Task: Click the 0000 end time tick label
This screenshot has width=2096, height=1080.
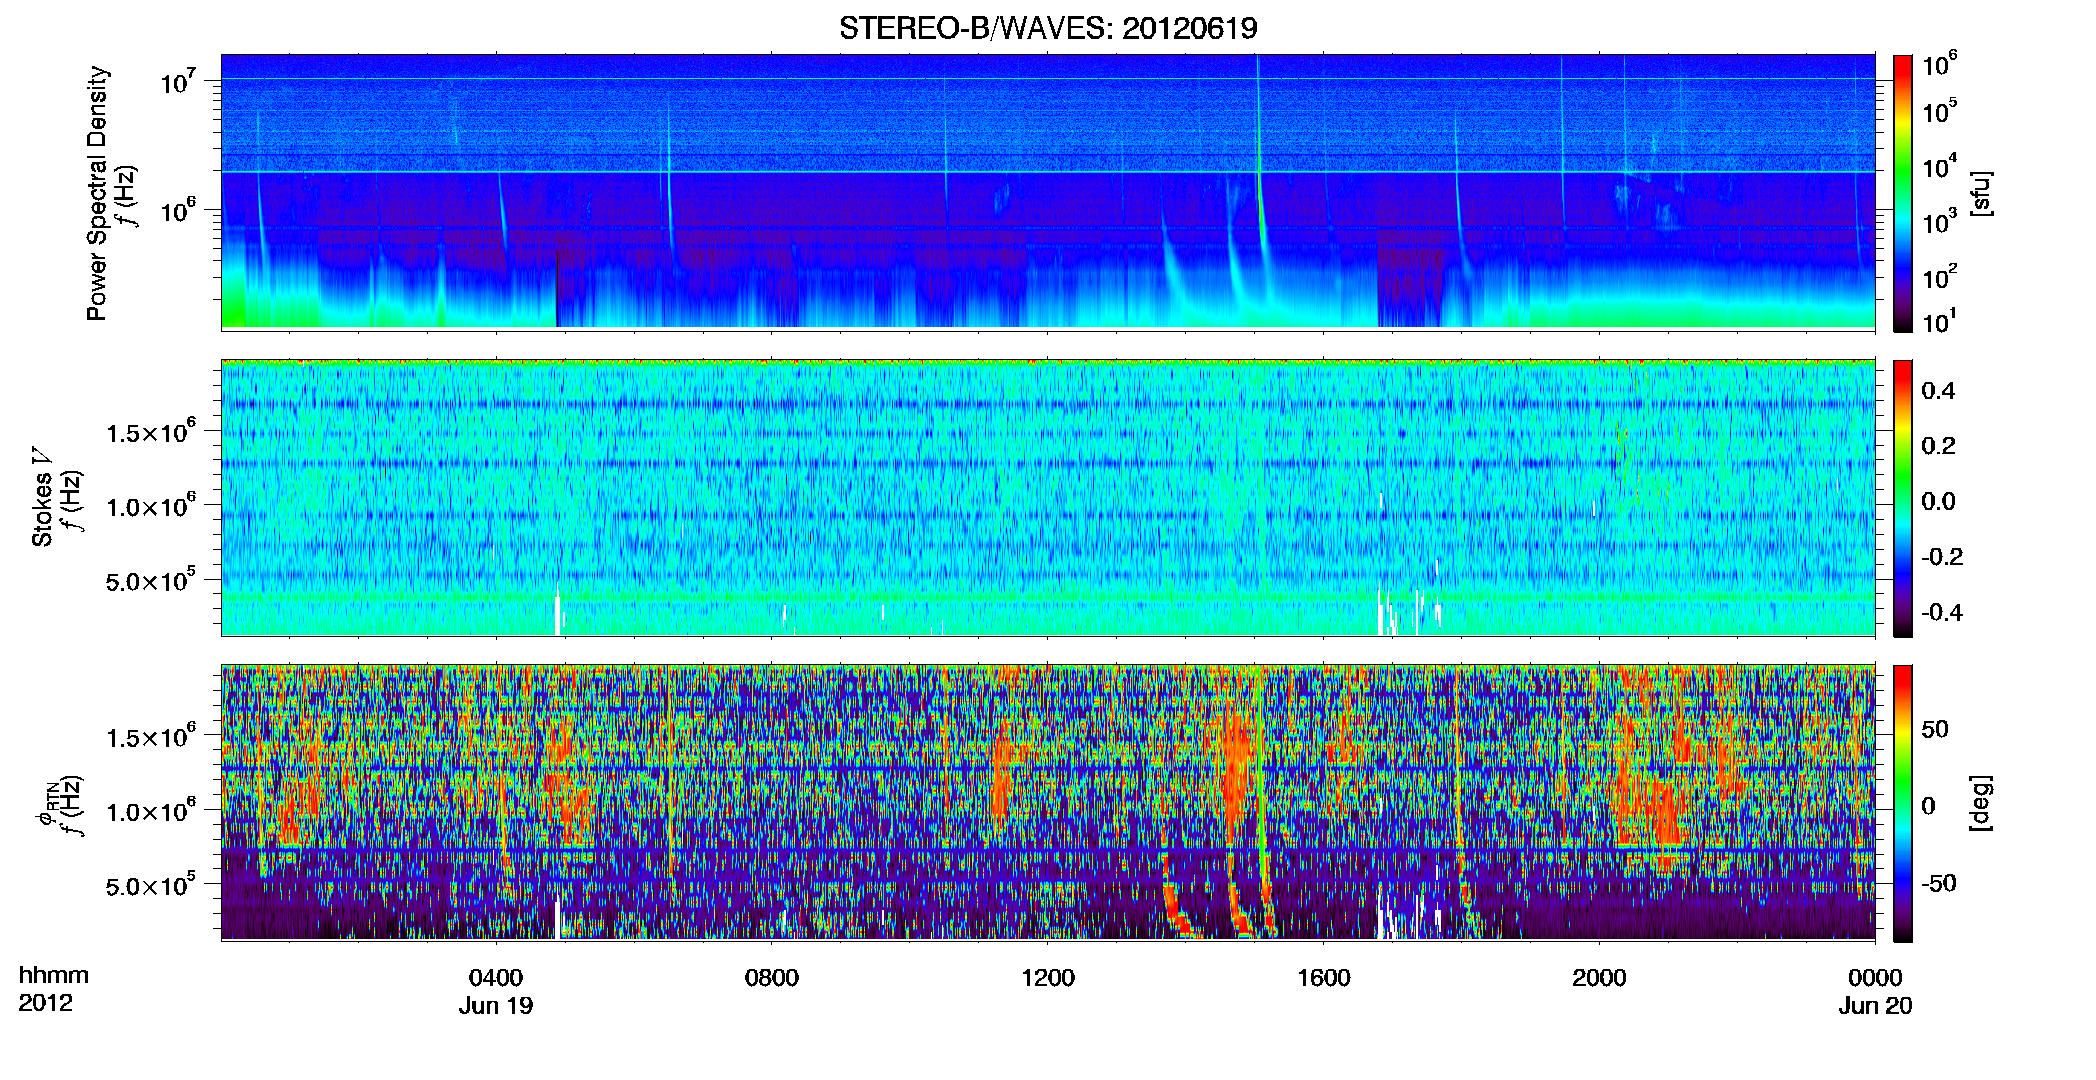Action: pos(1875,977)
